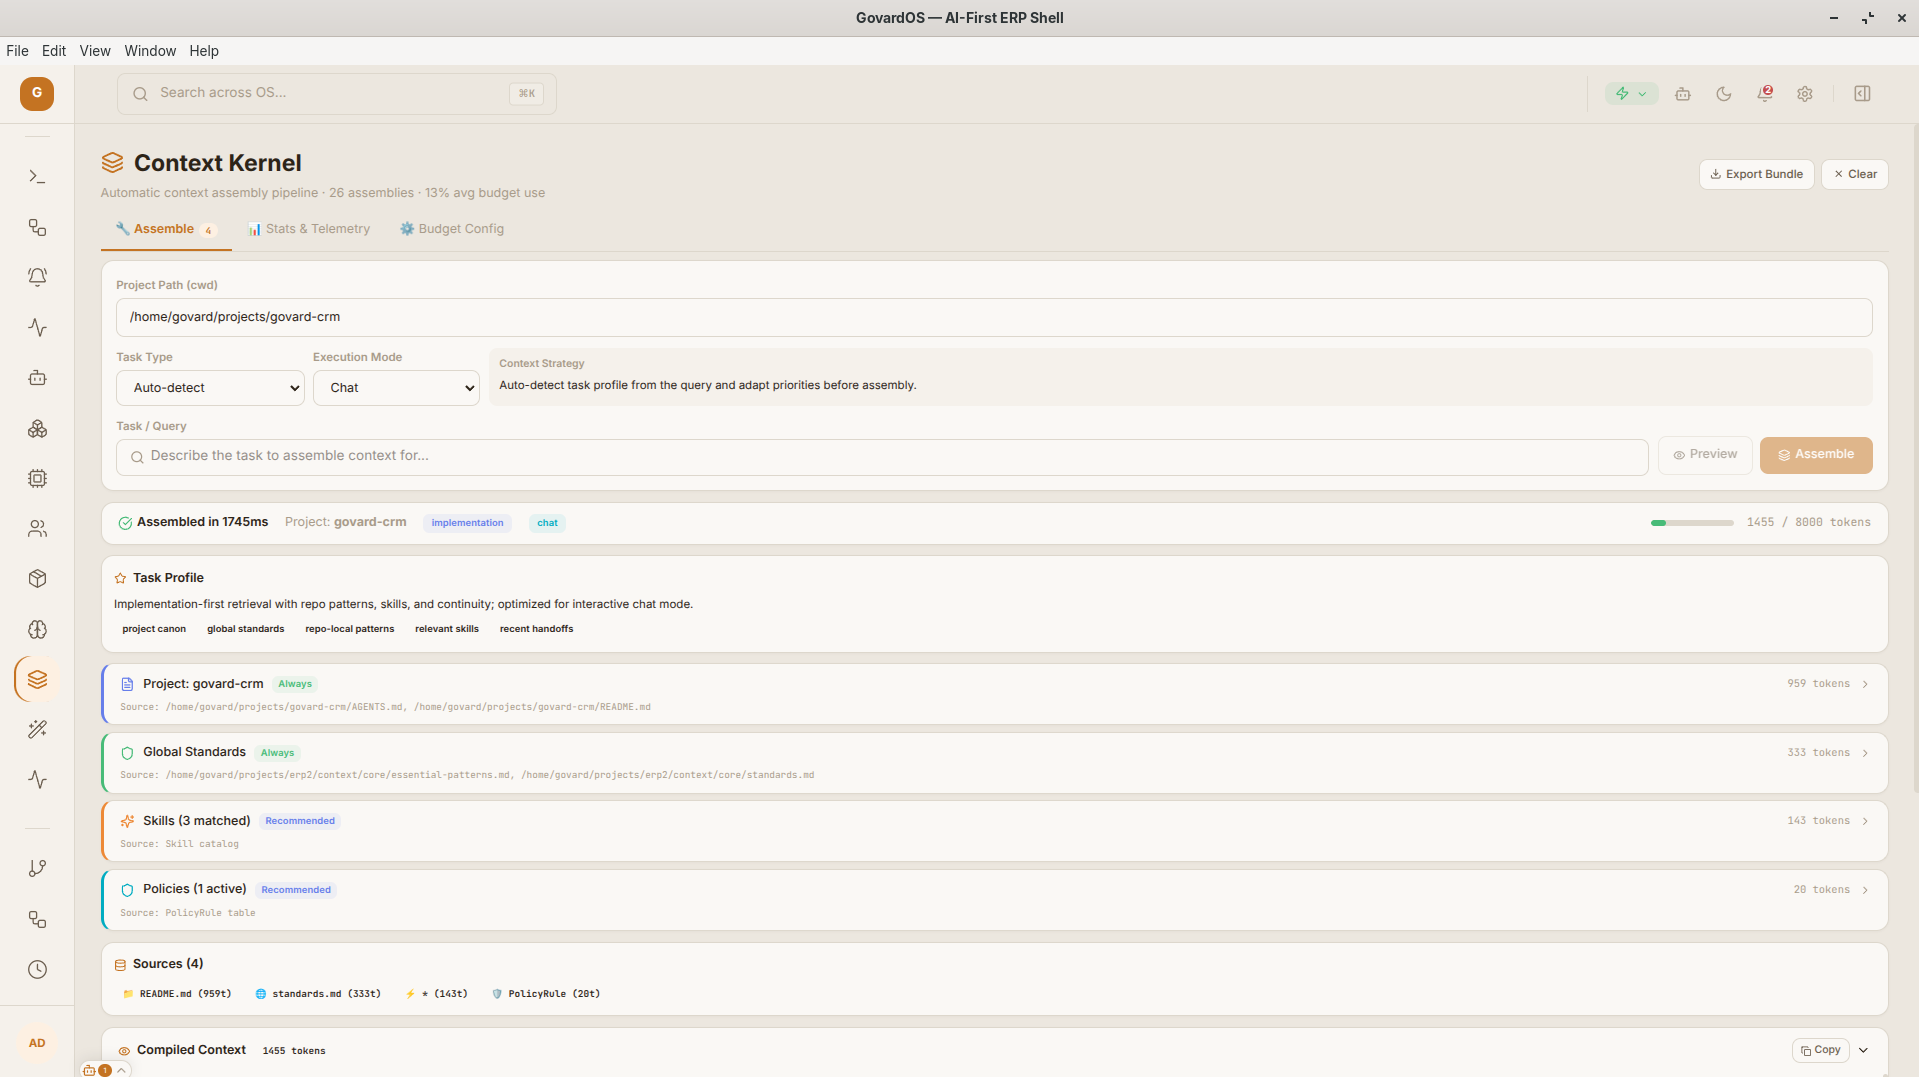Open the git branch icon in the sidebar
This screenshot has width=1919, height=1077.
click(x=37, y=869)
